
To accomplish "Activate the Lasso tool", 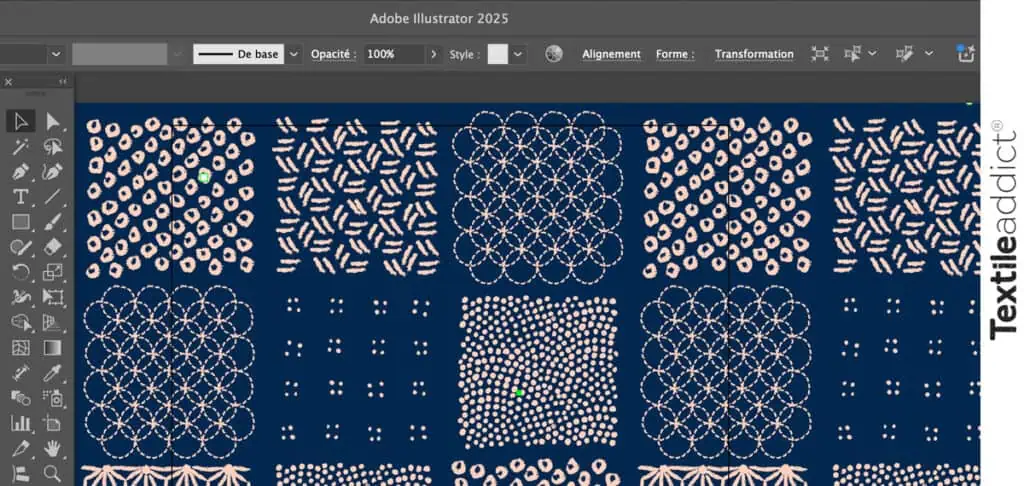I will click(x=53, y=146).
